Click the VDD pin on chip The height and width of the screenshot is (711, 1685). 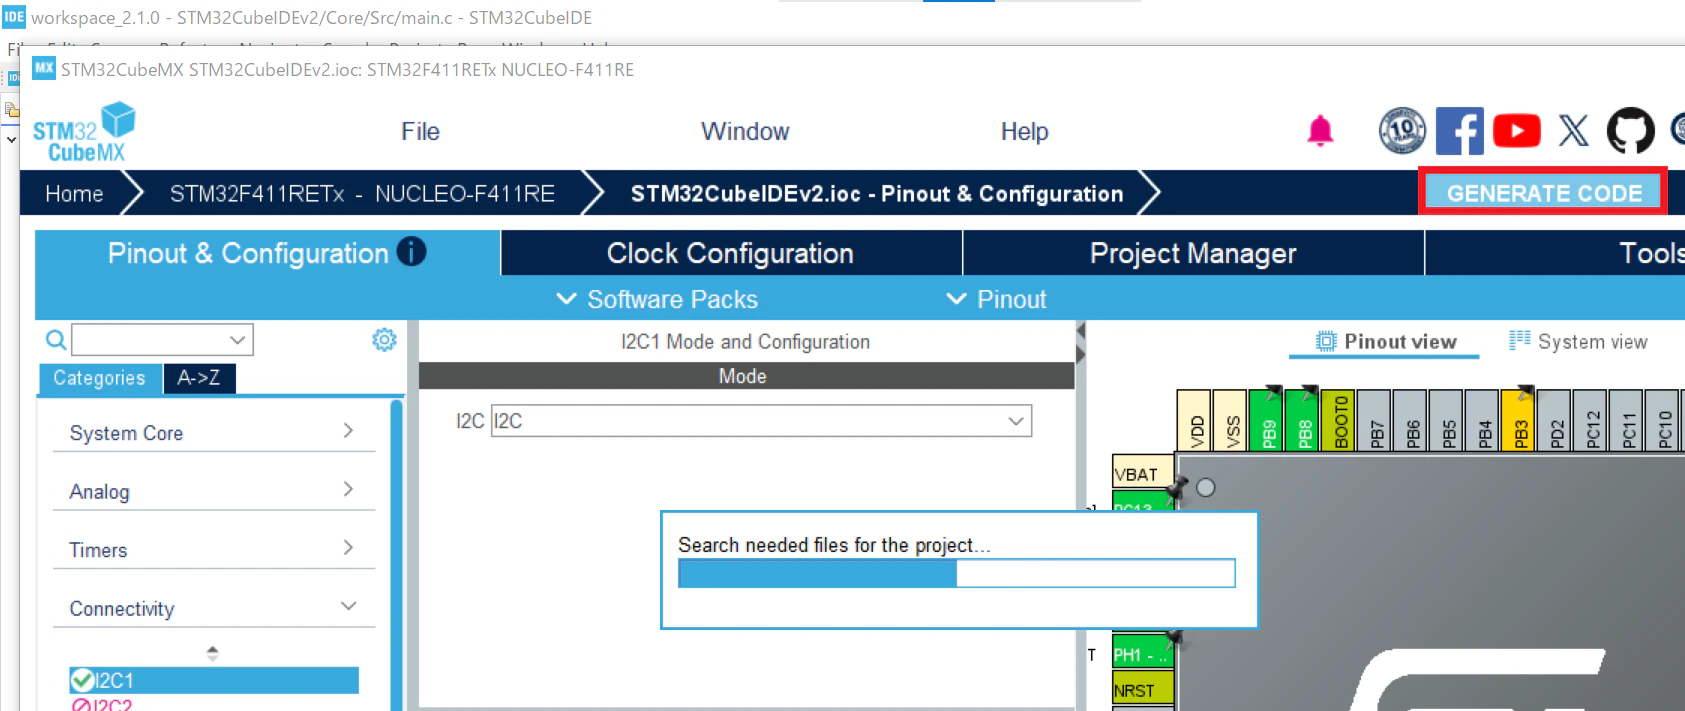point(1194,421)
